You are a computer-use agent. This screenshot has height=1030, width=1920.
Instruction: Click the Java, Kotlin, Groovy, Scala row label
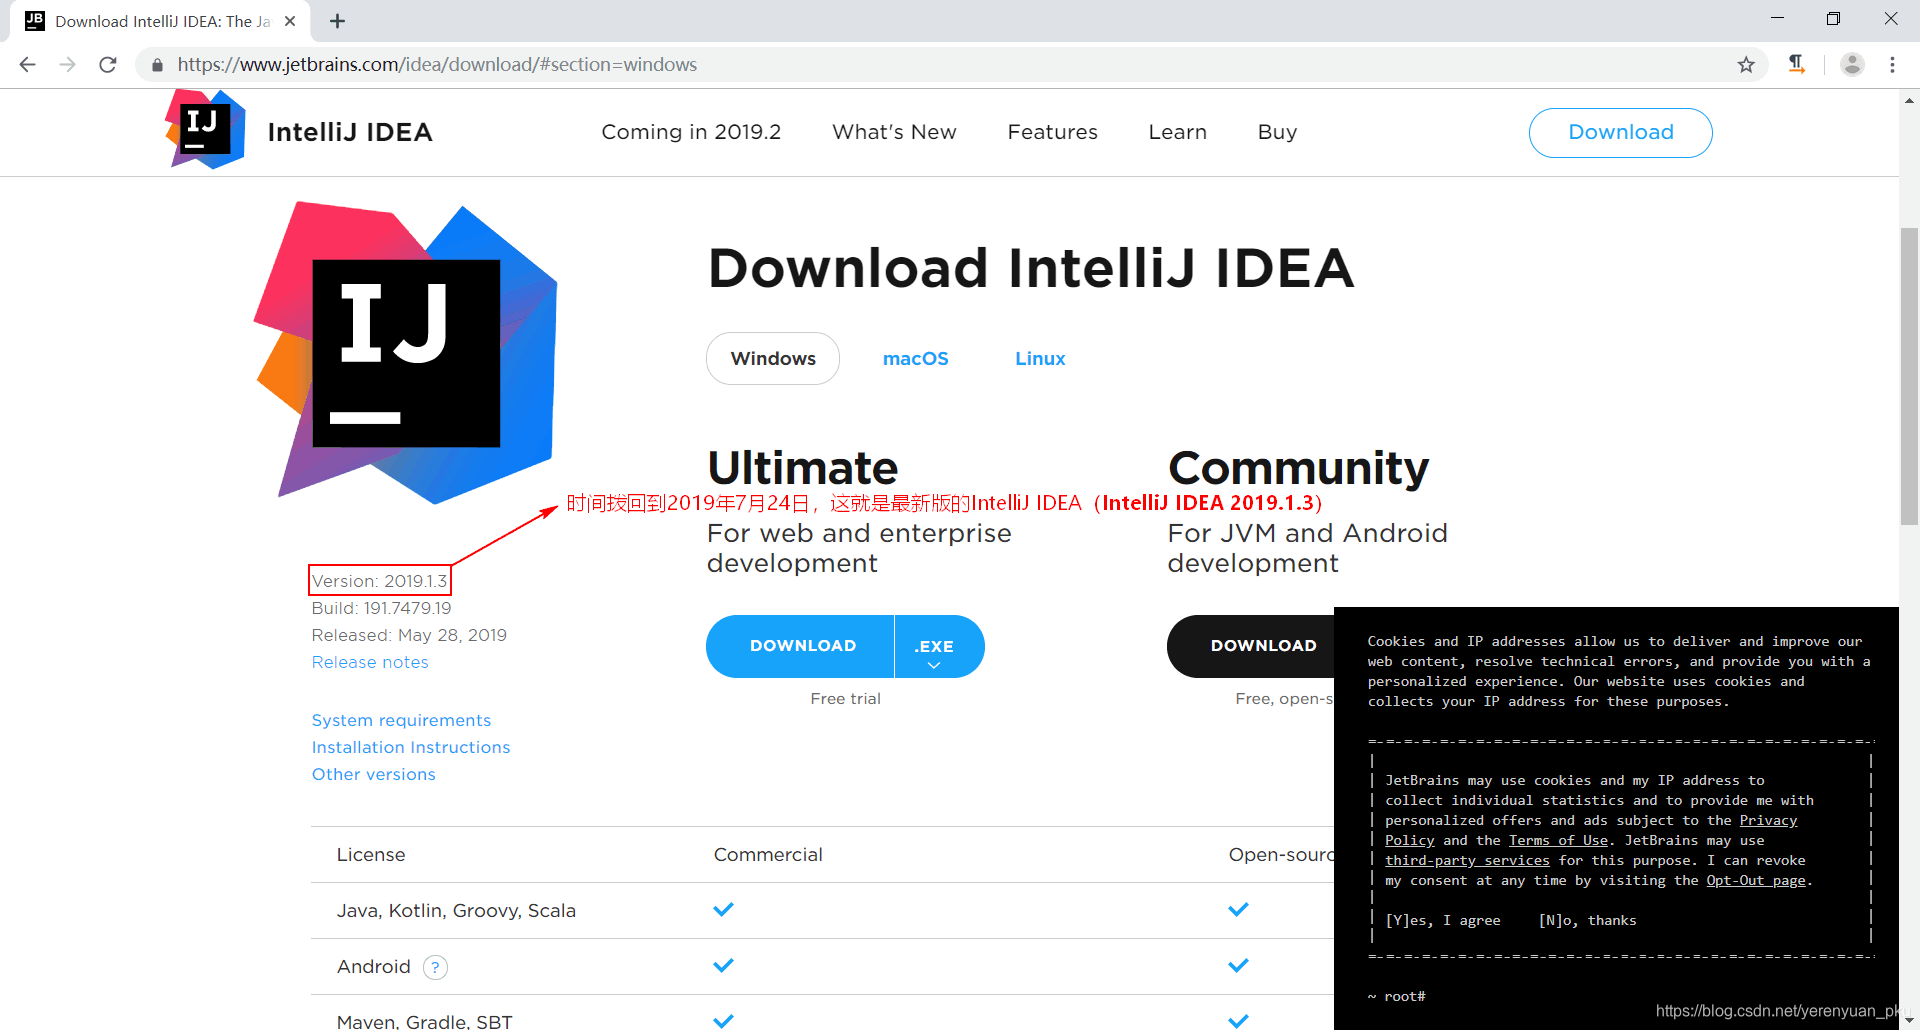click(456, 911)
